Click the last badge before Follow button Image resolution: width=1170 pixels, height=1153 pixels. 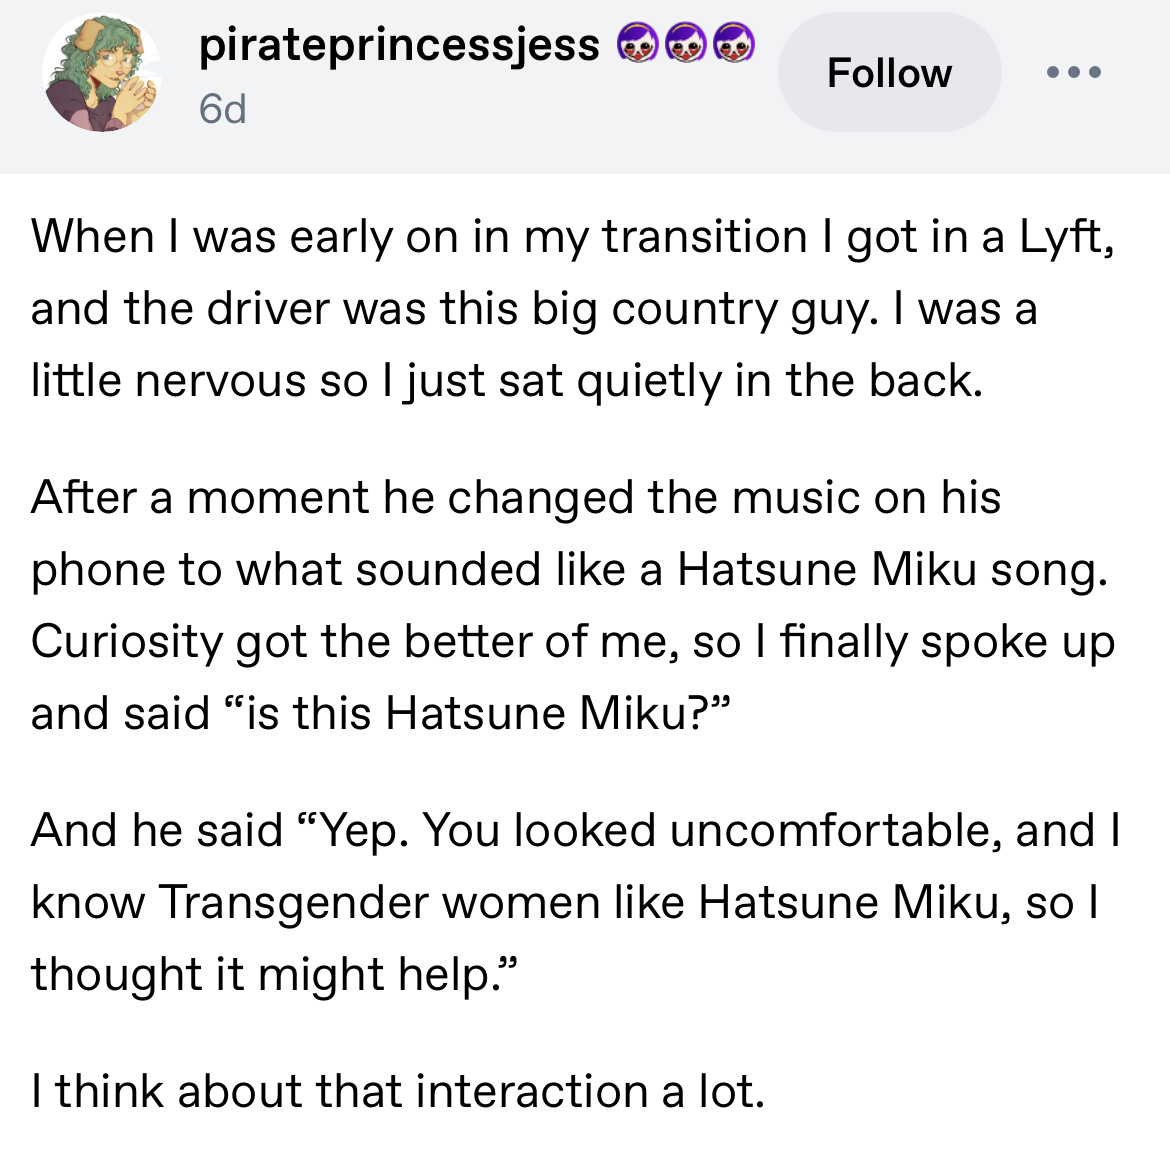click(x=733, y=43)
